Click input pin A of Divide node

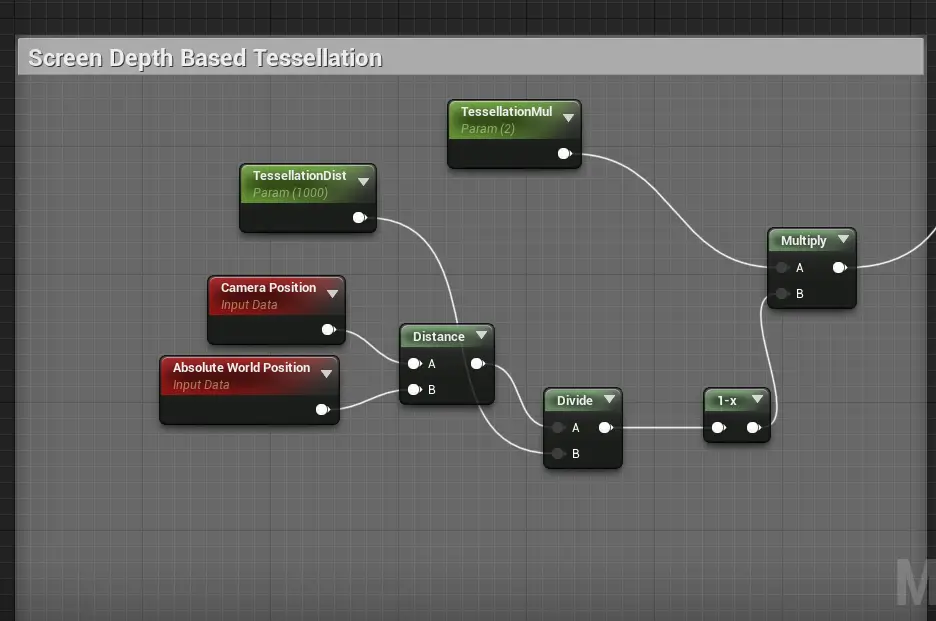point(558,428)
